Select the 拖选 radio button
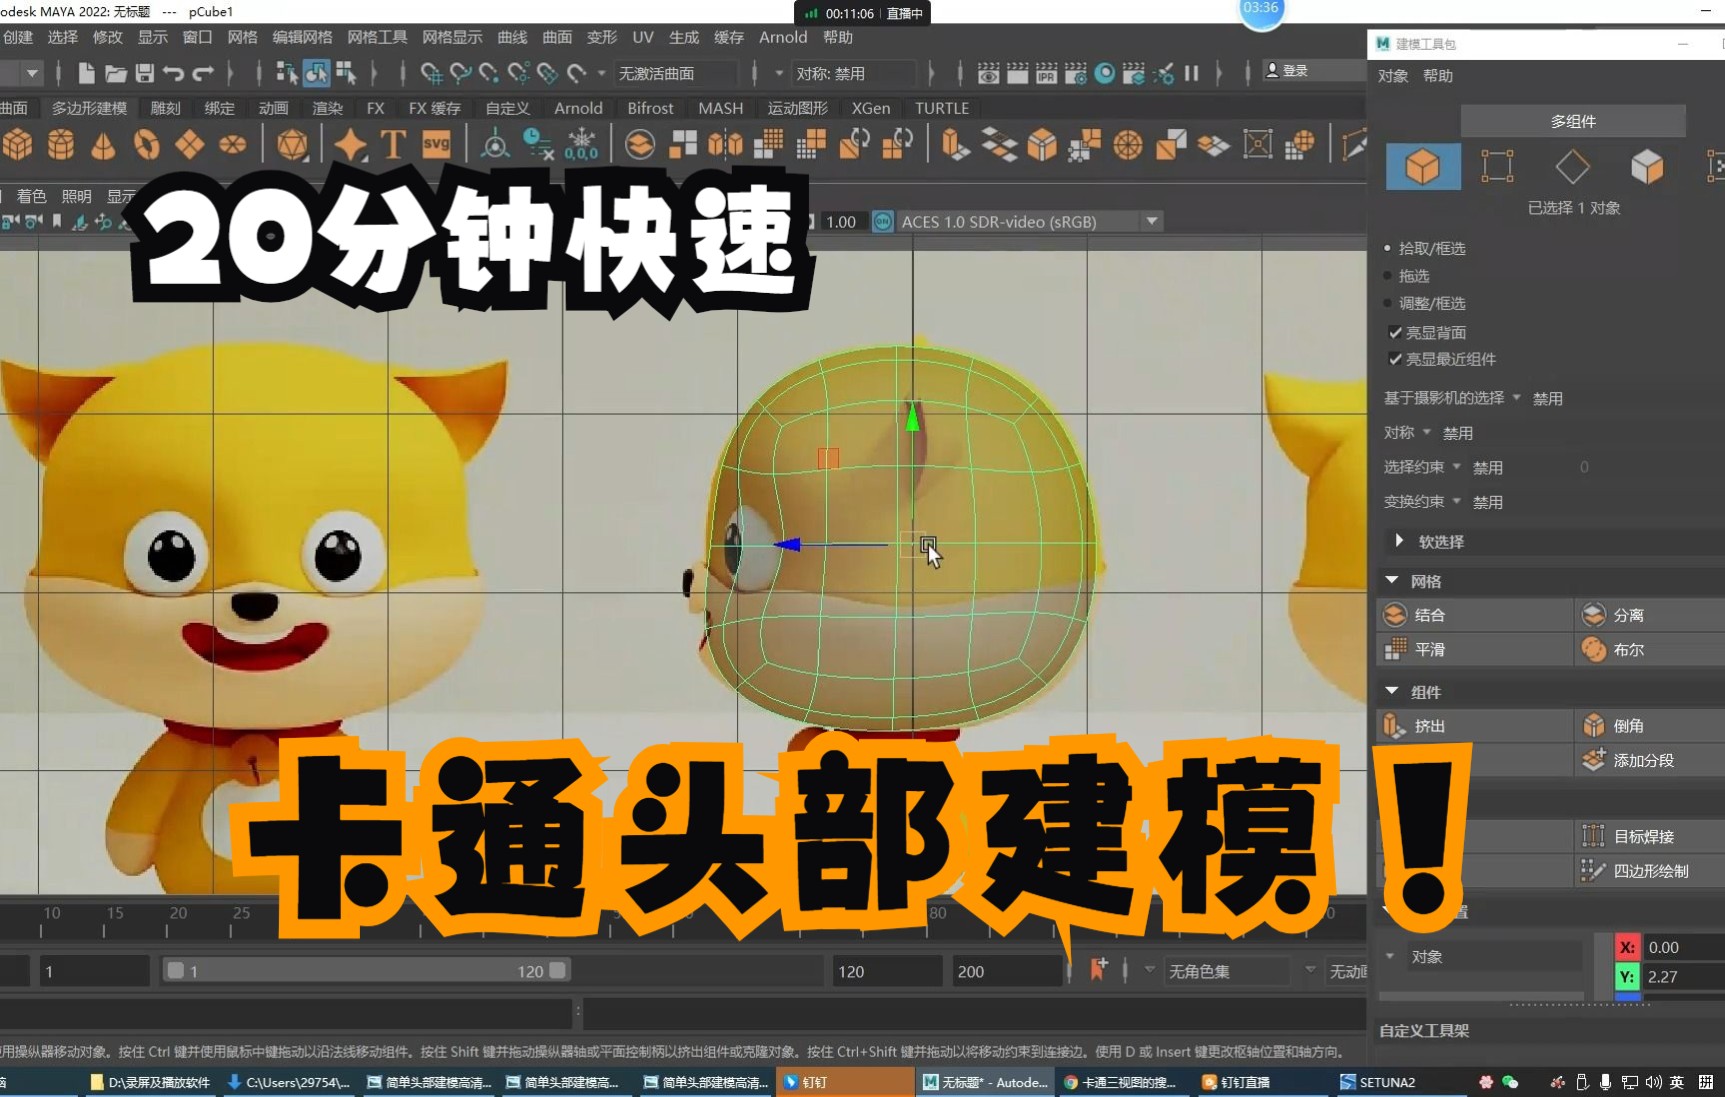1725x1097 pixels. click(1388, 276)
